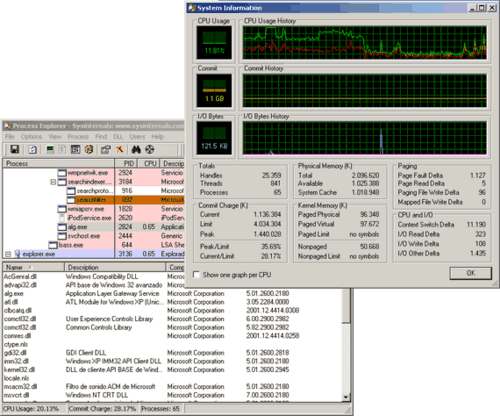This screenshot has width=500, height=416.
Task: Open Properties via the toolbar icon
Action: pyautogui.click(x=106, y=149)
